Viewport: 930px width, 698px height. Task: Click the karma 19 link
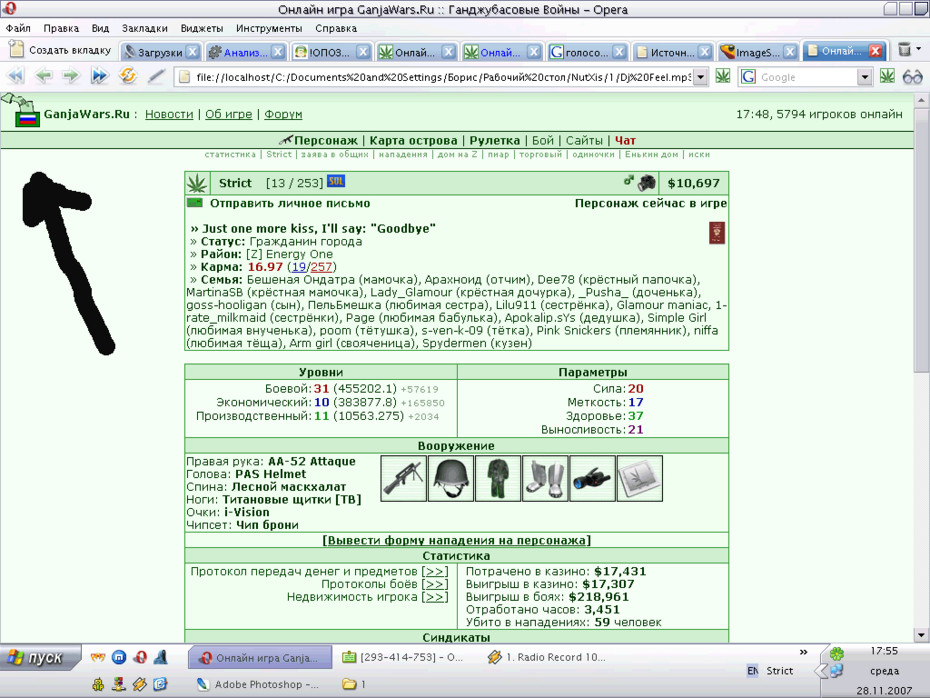(299, 267)
